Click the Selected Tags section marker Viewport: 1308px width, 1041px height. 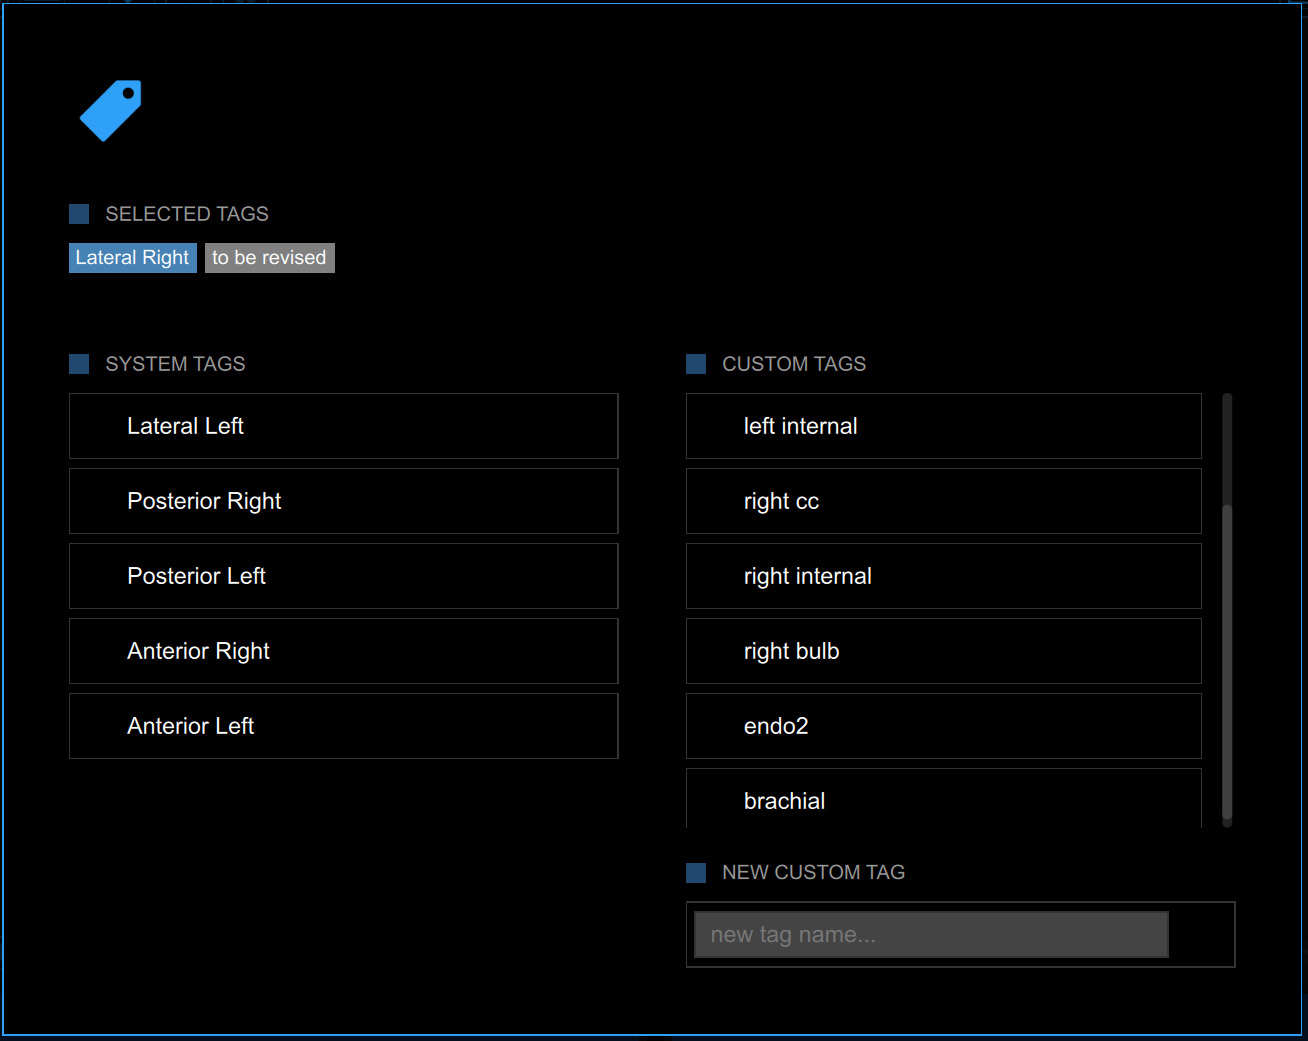[x=79, y=214]
